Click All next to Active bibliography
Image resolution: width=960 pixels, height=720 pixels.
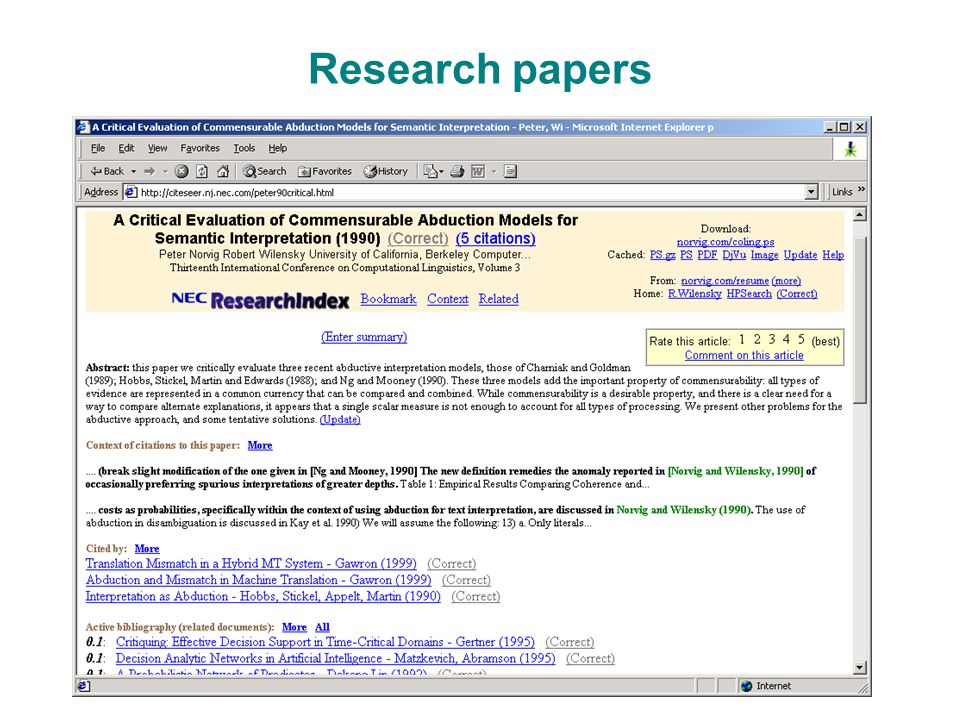pyautogui.click(x=322, y=627)
